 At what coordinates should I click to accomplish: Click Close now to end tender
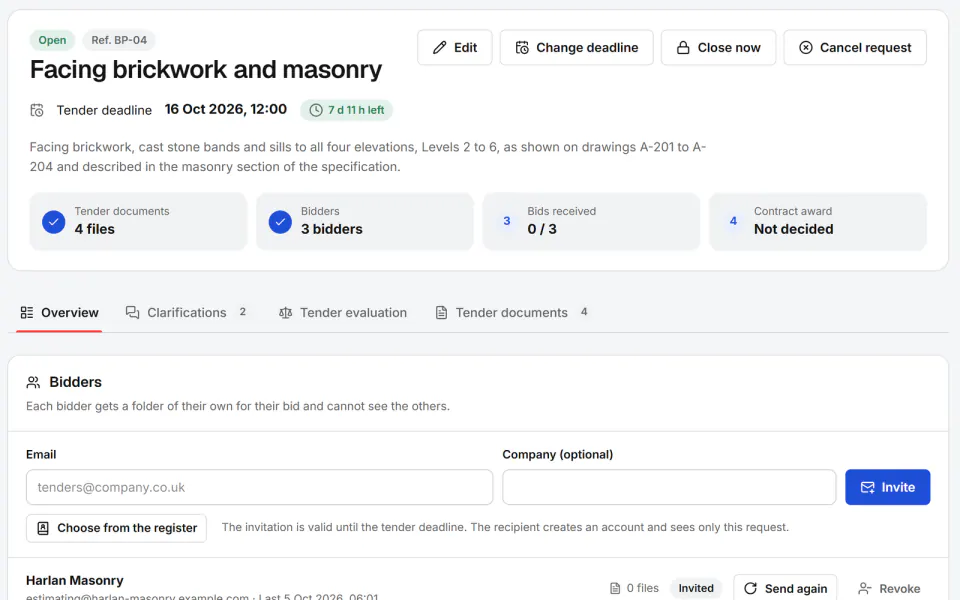(x=718, y=48)
